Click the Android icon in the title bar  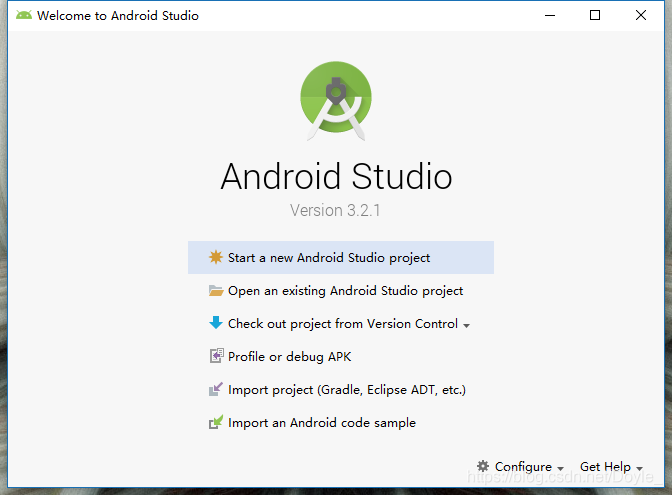point(24,15)
